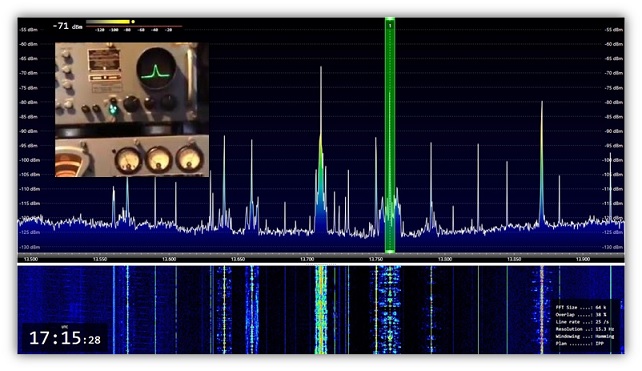
Task: Open the inset radio receiver video thumbnail
Action: click(132, 110)
